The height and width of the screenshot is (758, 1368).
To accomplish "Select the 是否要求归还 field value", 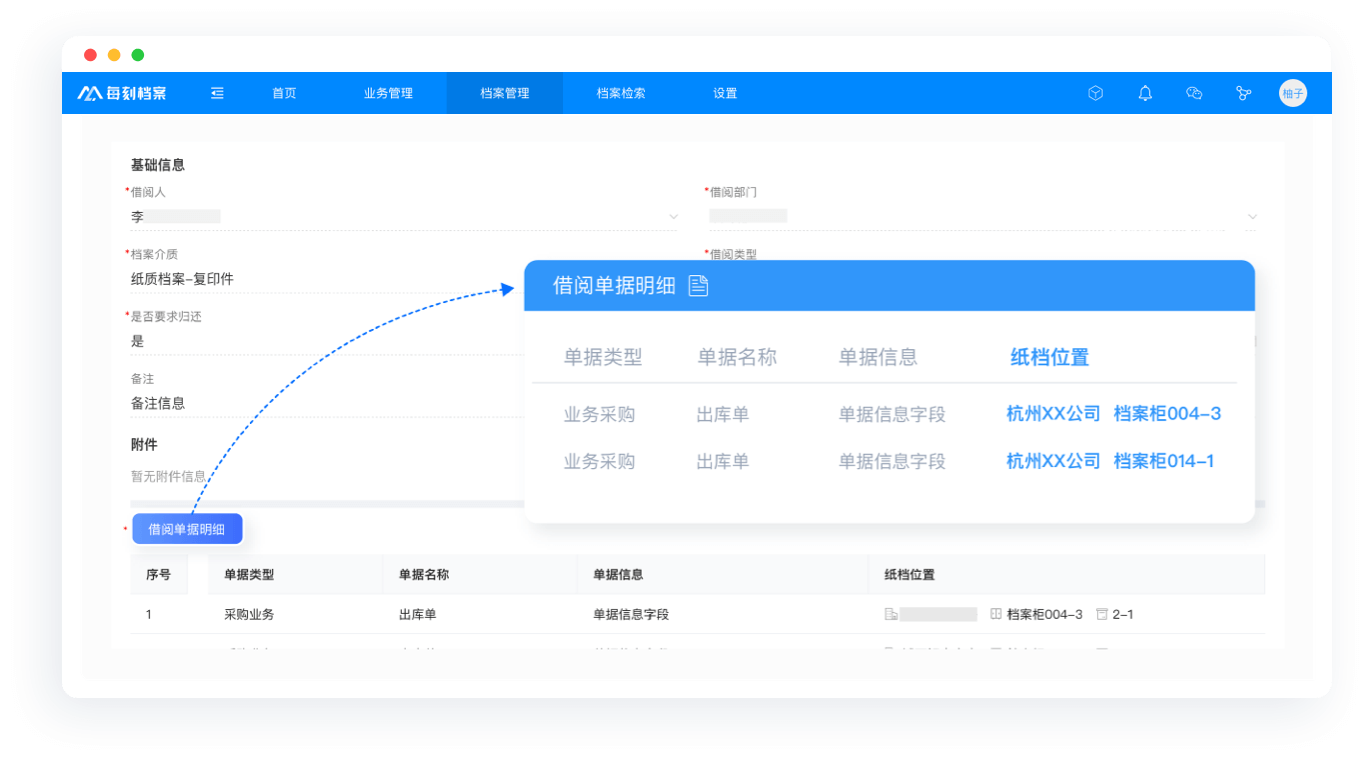I will pos(320,341).
